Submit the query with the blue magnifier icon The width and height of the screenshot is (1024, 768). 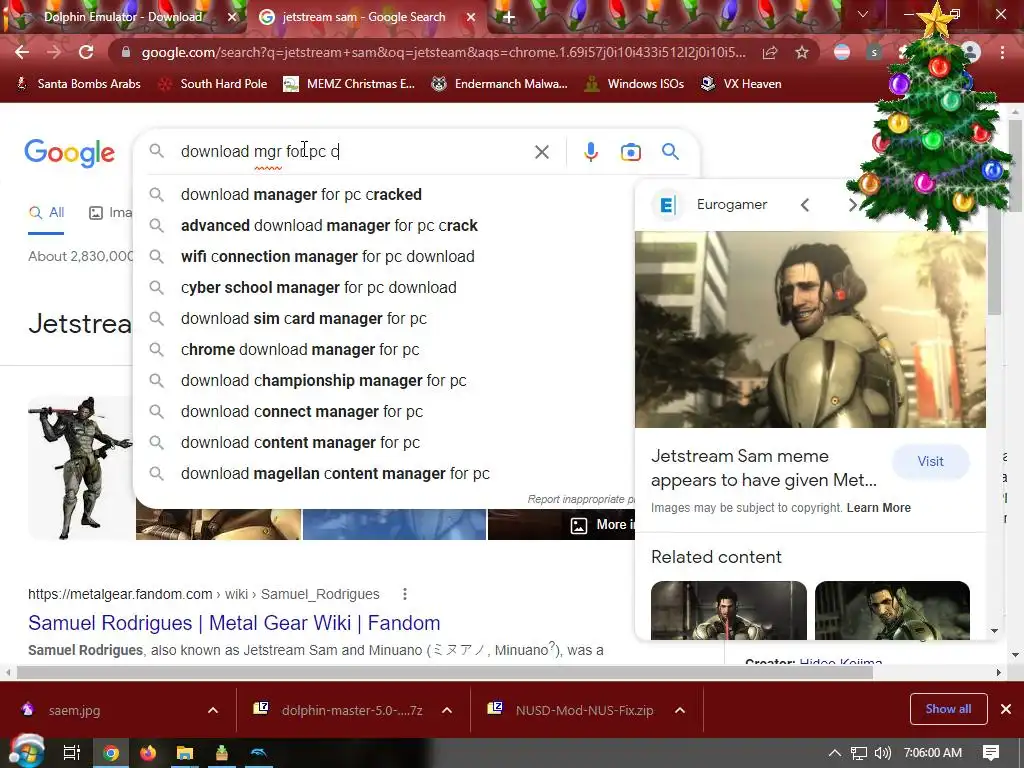coord(670,152)
